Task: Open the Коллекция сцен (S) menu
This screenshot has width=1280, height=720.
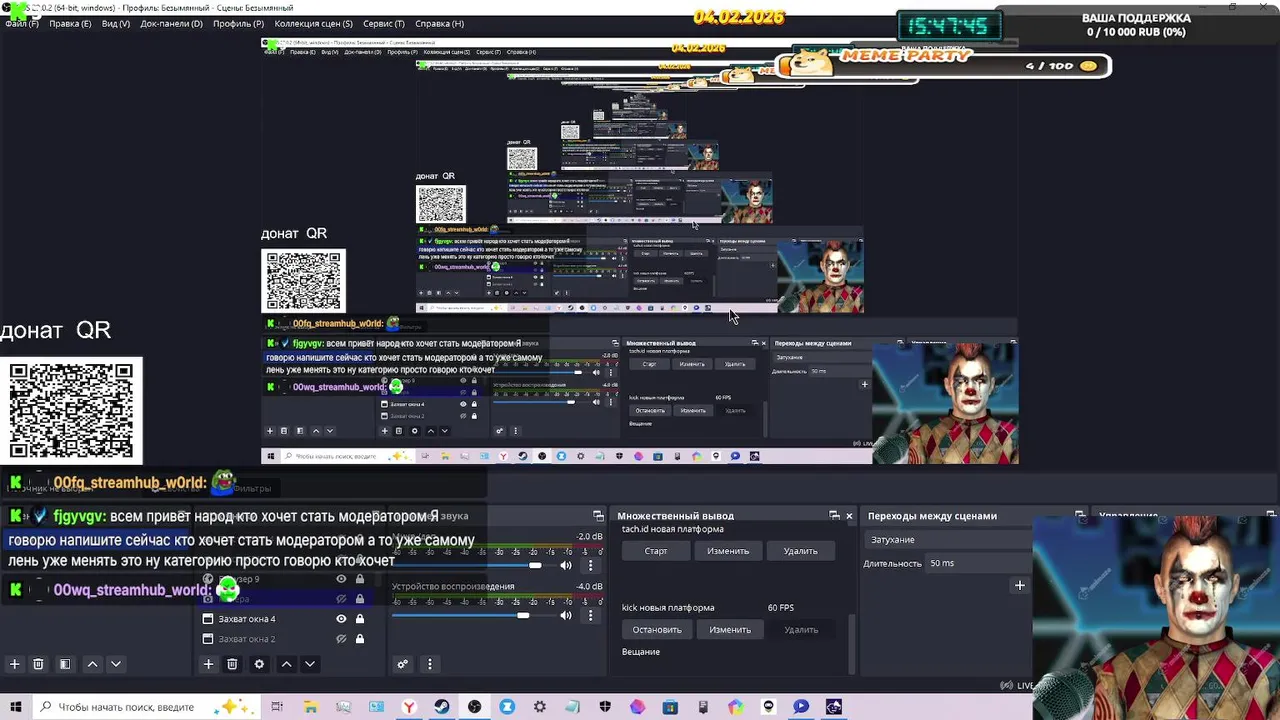Action: pos(313,24)
